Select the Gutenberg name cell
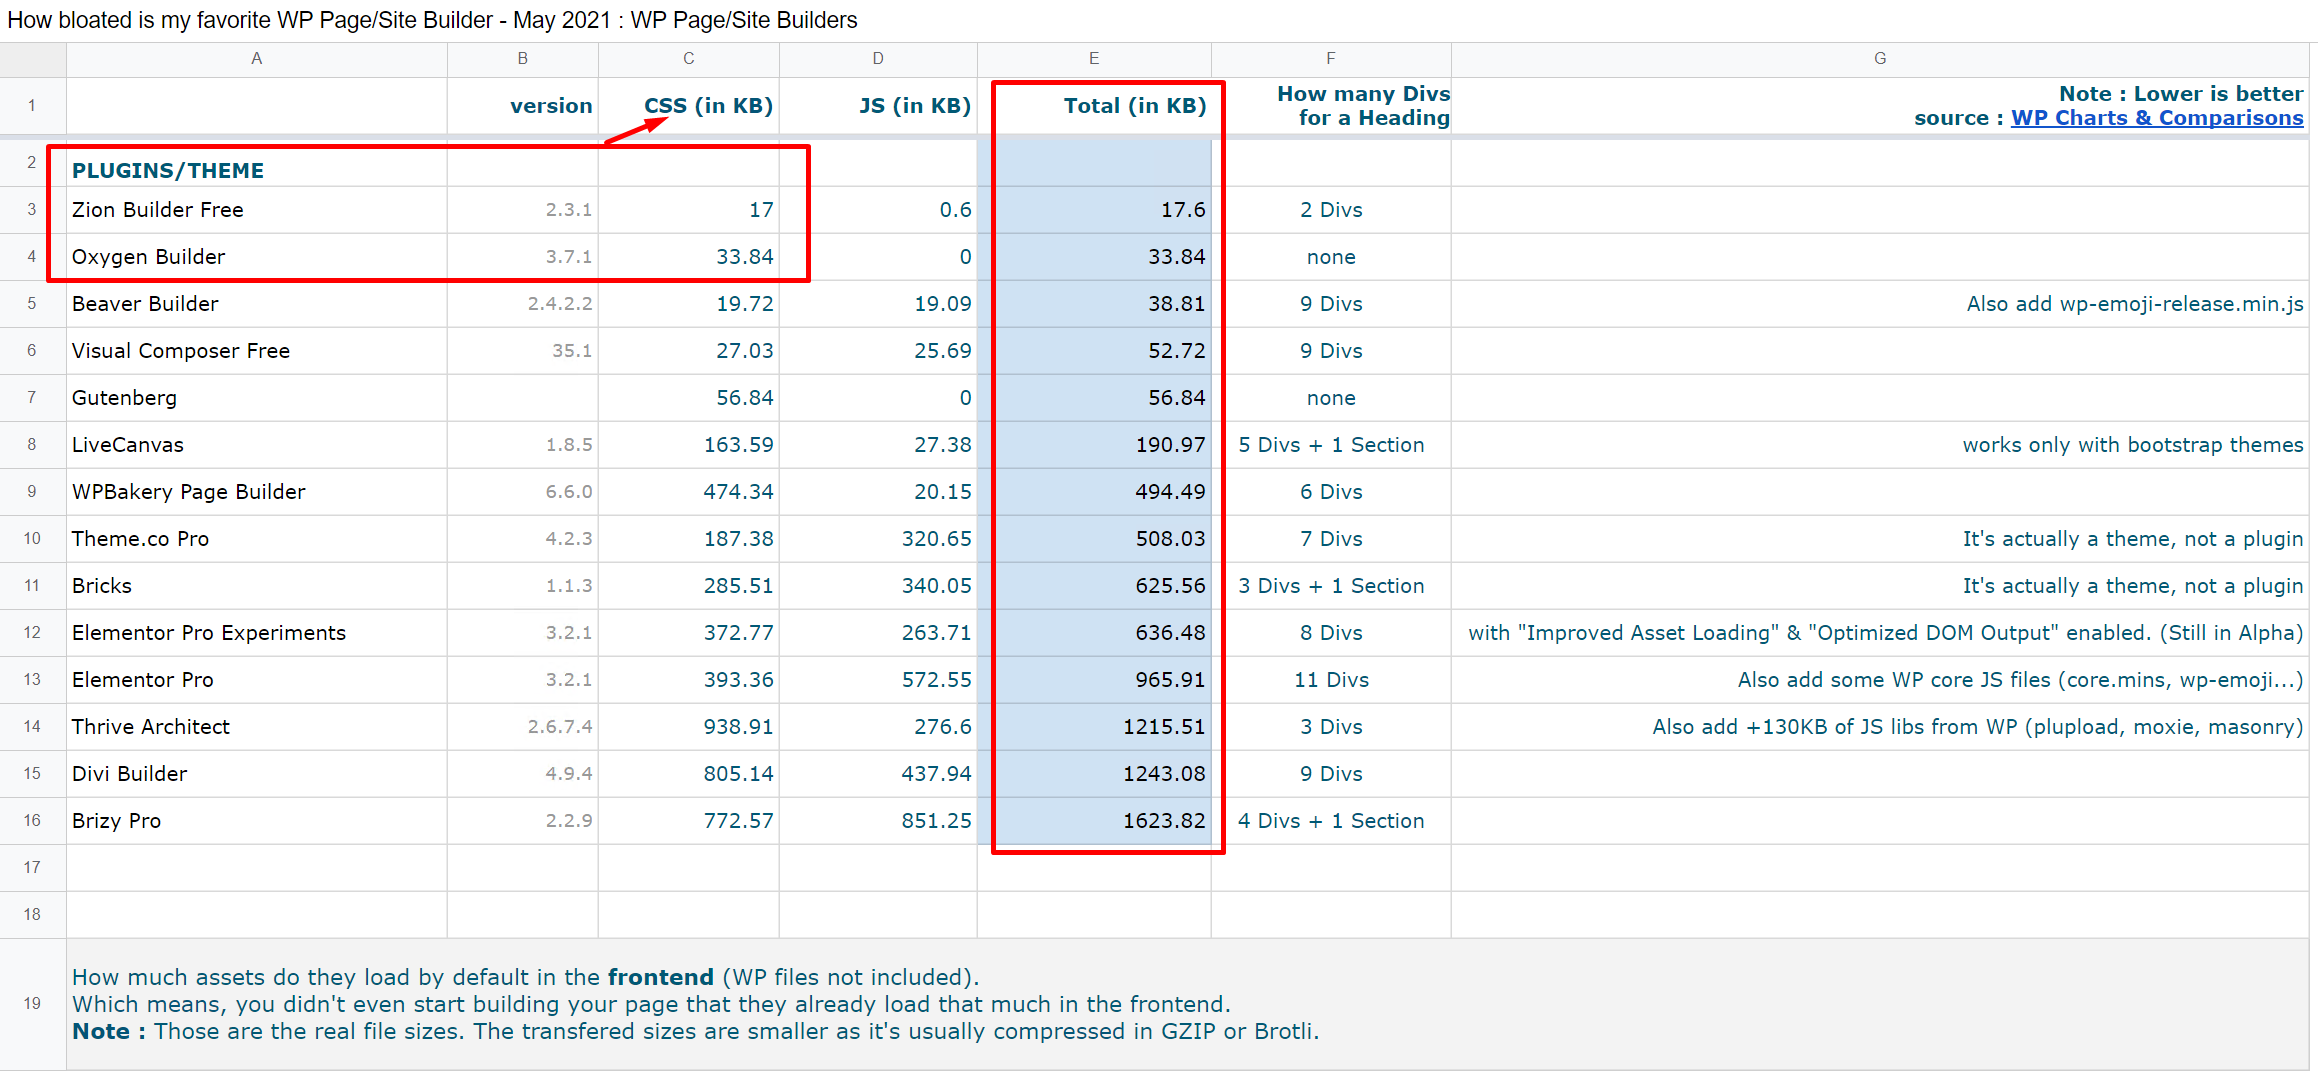 [257, 398]
